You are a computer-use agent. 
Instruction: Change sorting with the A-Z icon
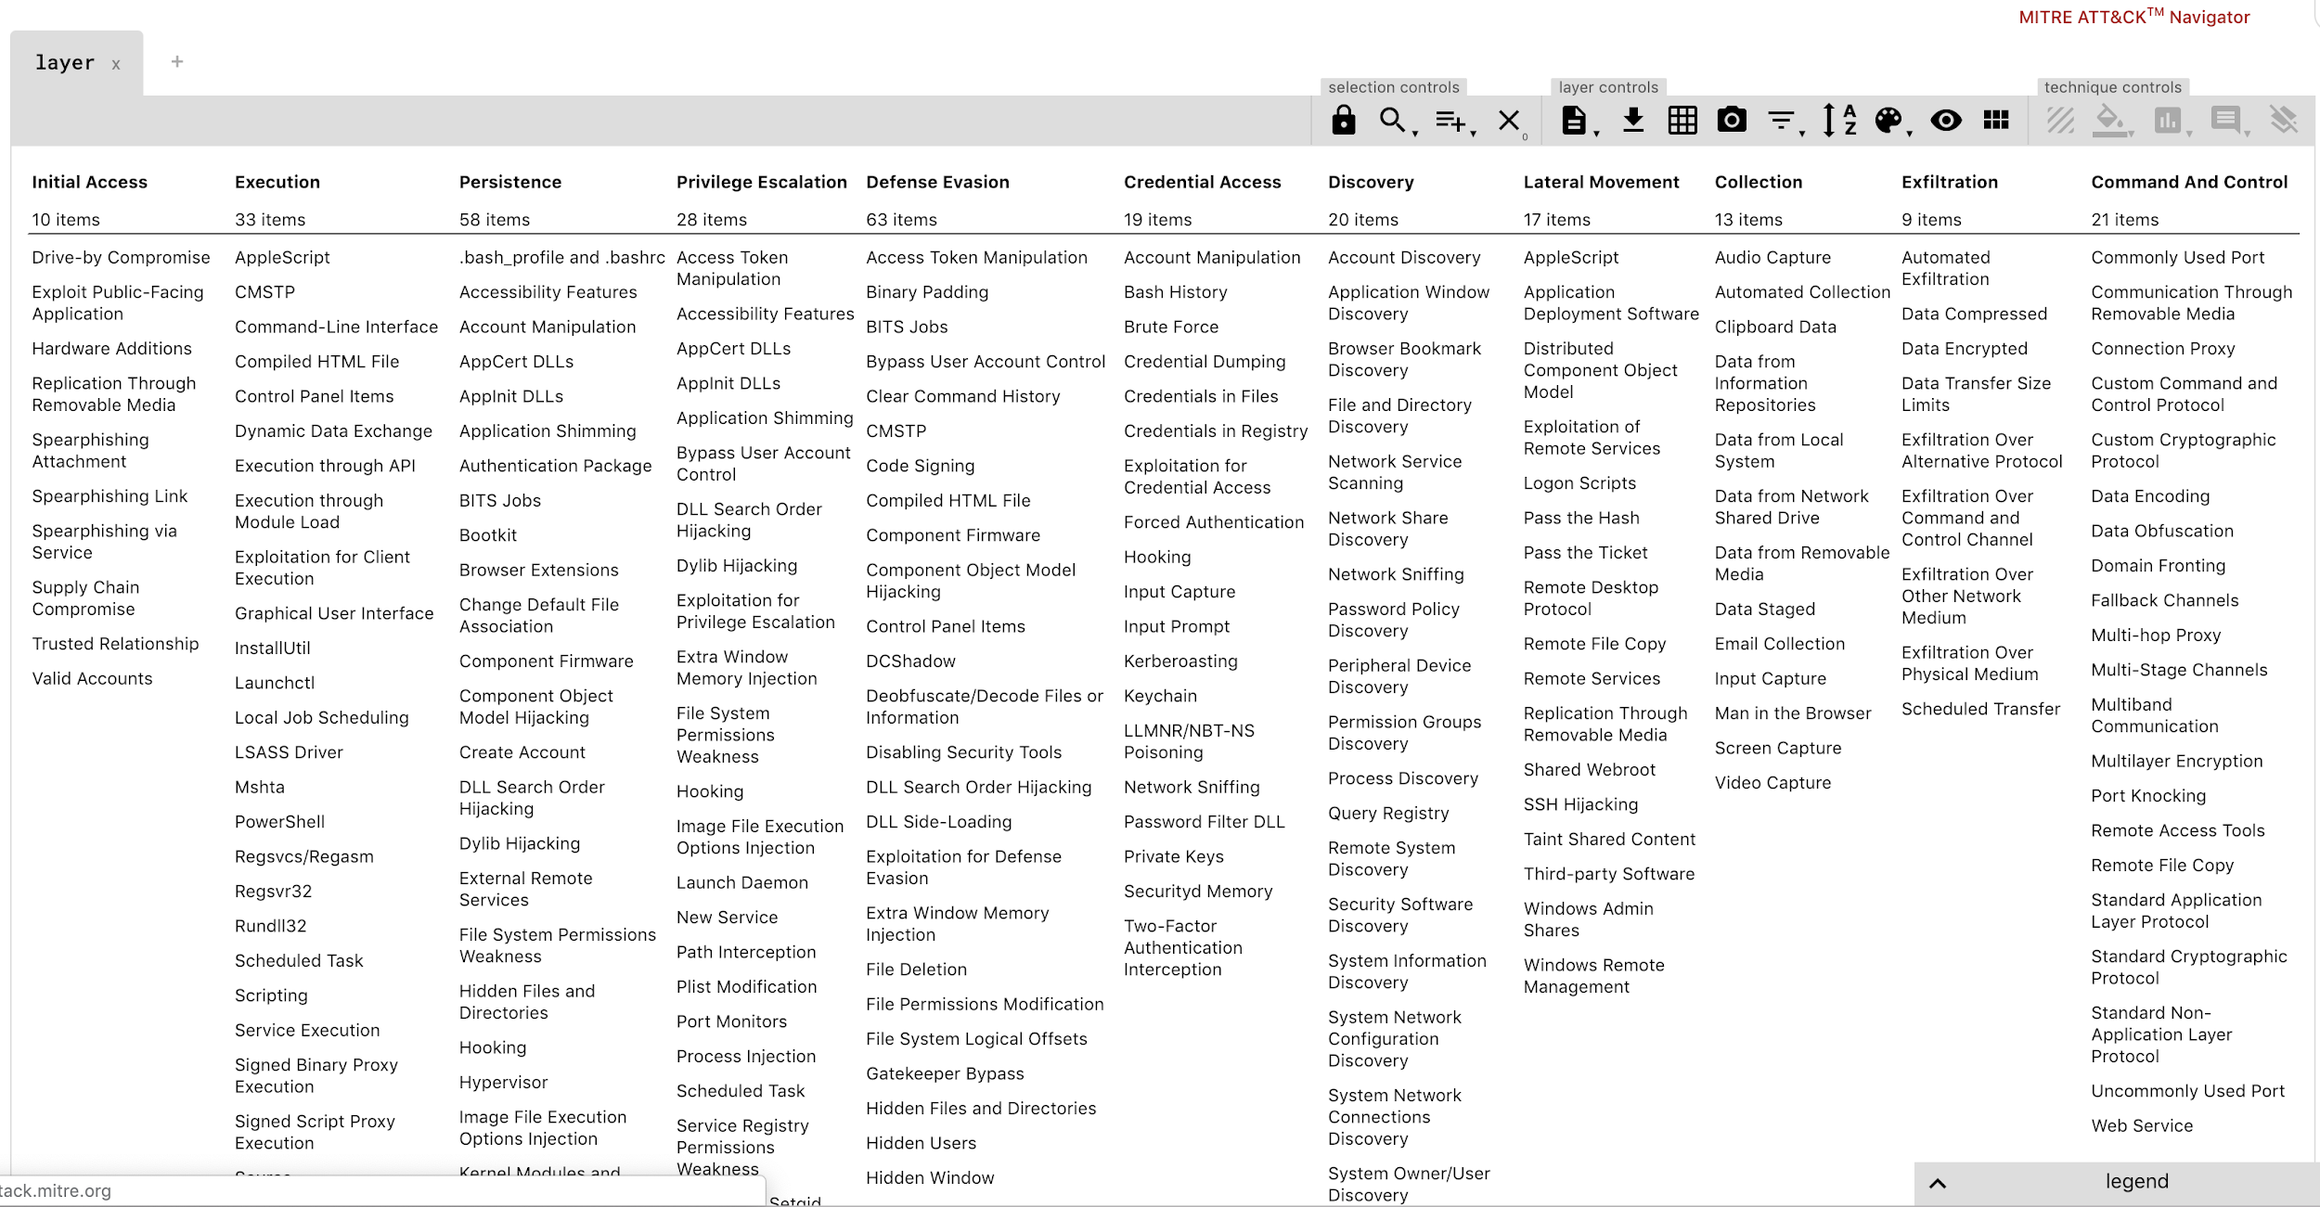click(x=1839, y=121)
